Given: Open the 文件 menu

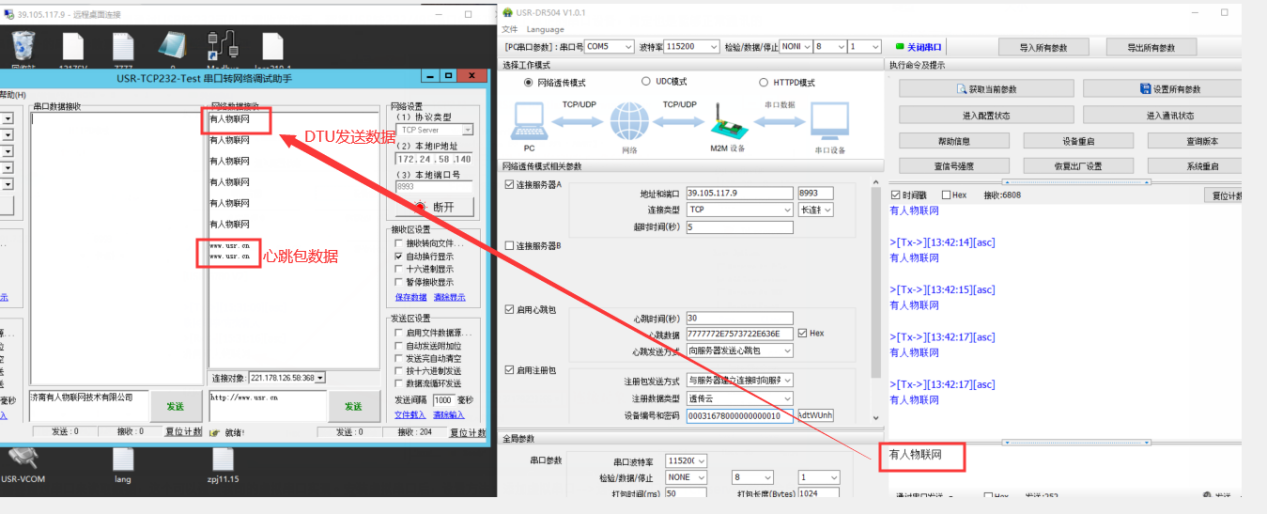Looking at the screenshot, I should pyautogui.click(x=511, y=29).
